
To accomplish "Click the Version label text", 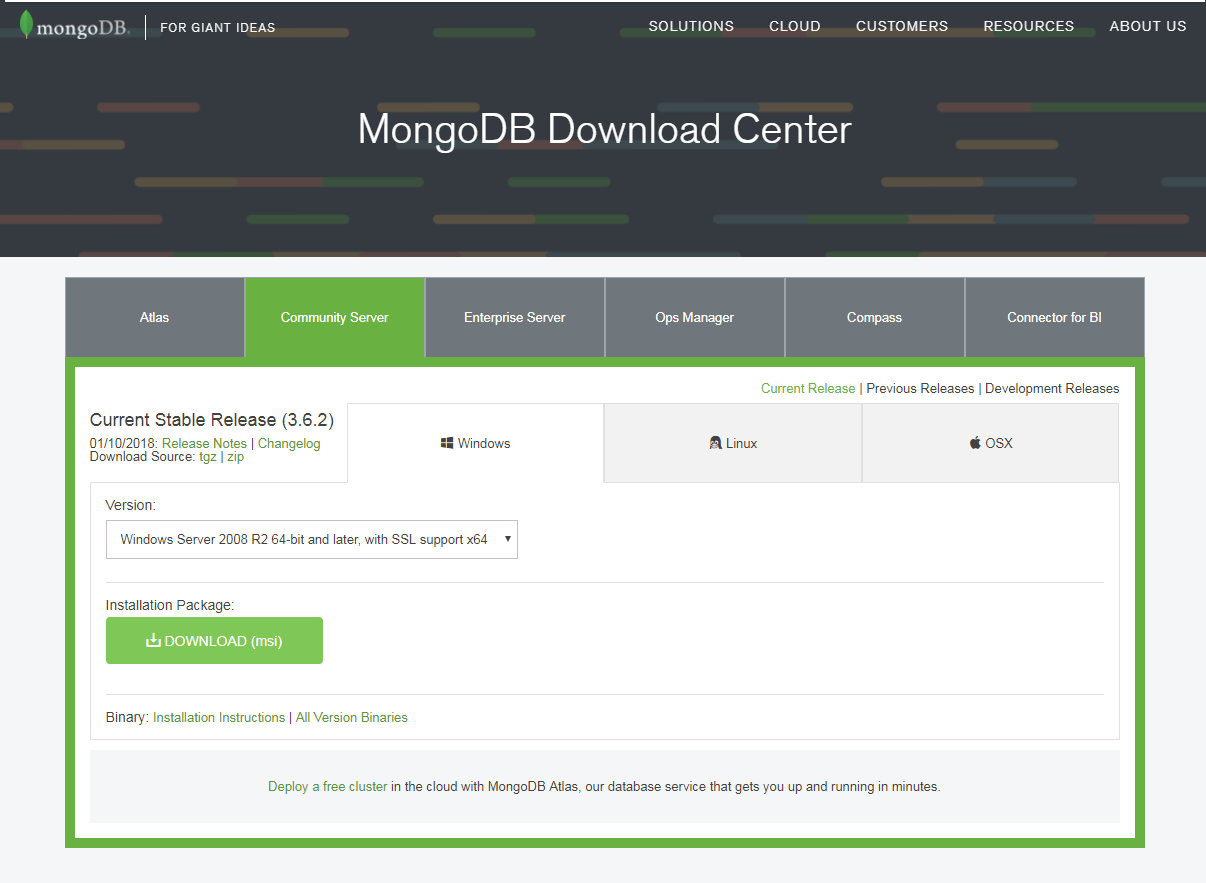I will pyautogui.click(x=131, y=505).
